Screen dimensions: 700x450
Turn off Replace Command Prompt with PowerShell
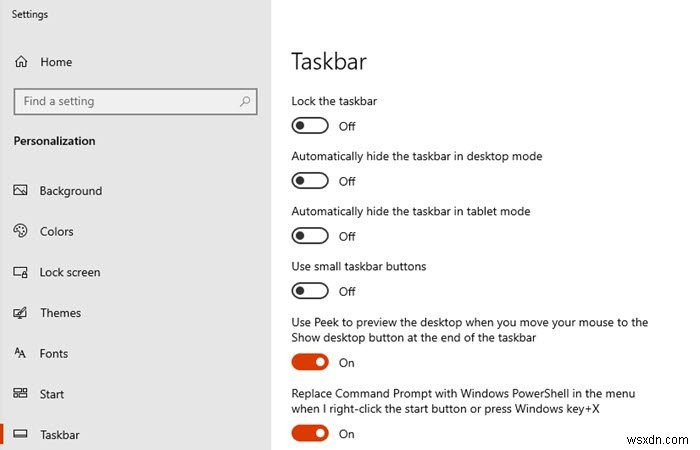[x=310, y=433]
